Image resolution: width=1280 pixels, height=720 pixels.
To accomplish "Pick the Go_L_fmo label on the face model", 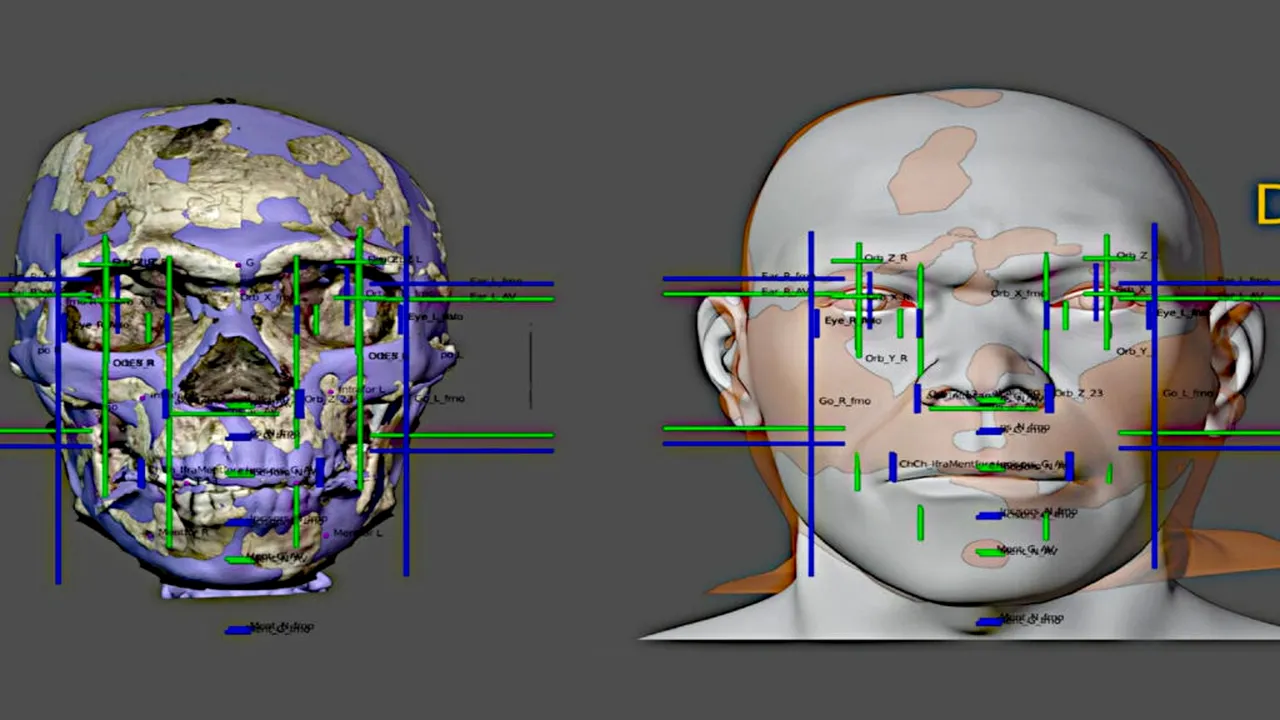I will (x=1188, y=394).
